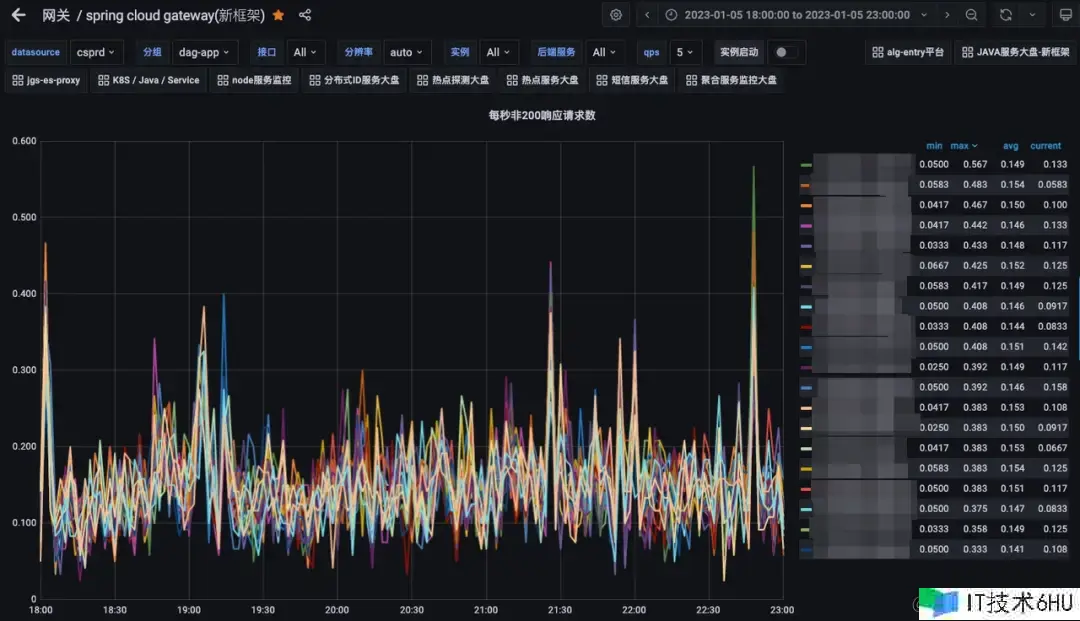Shift time range forward

(948, 15)
